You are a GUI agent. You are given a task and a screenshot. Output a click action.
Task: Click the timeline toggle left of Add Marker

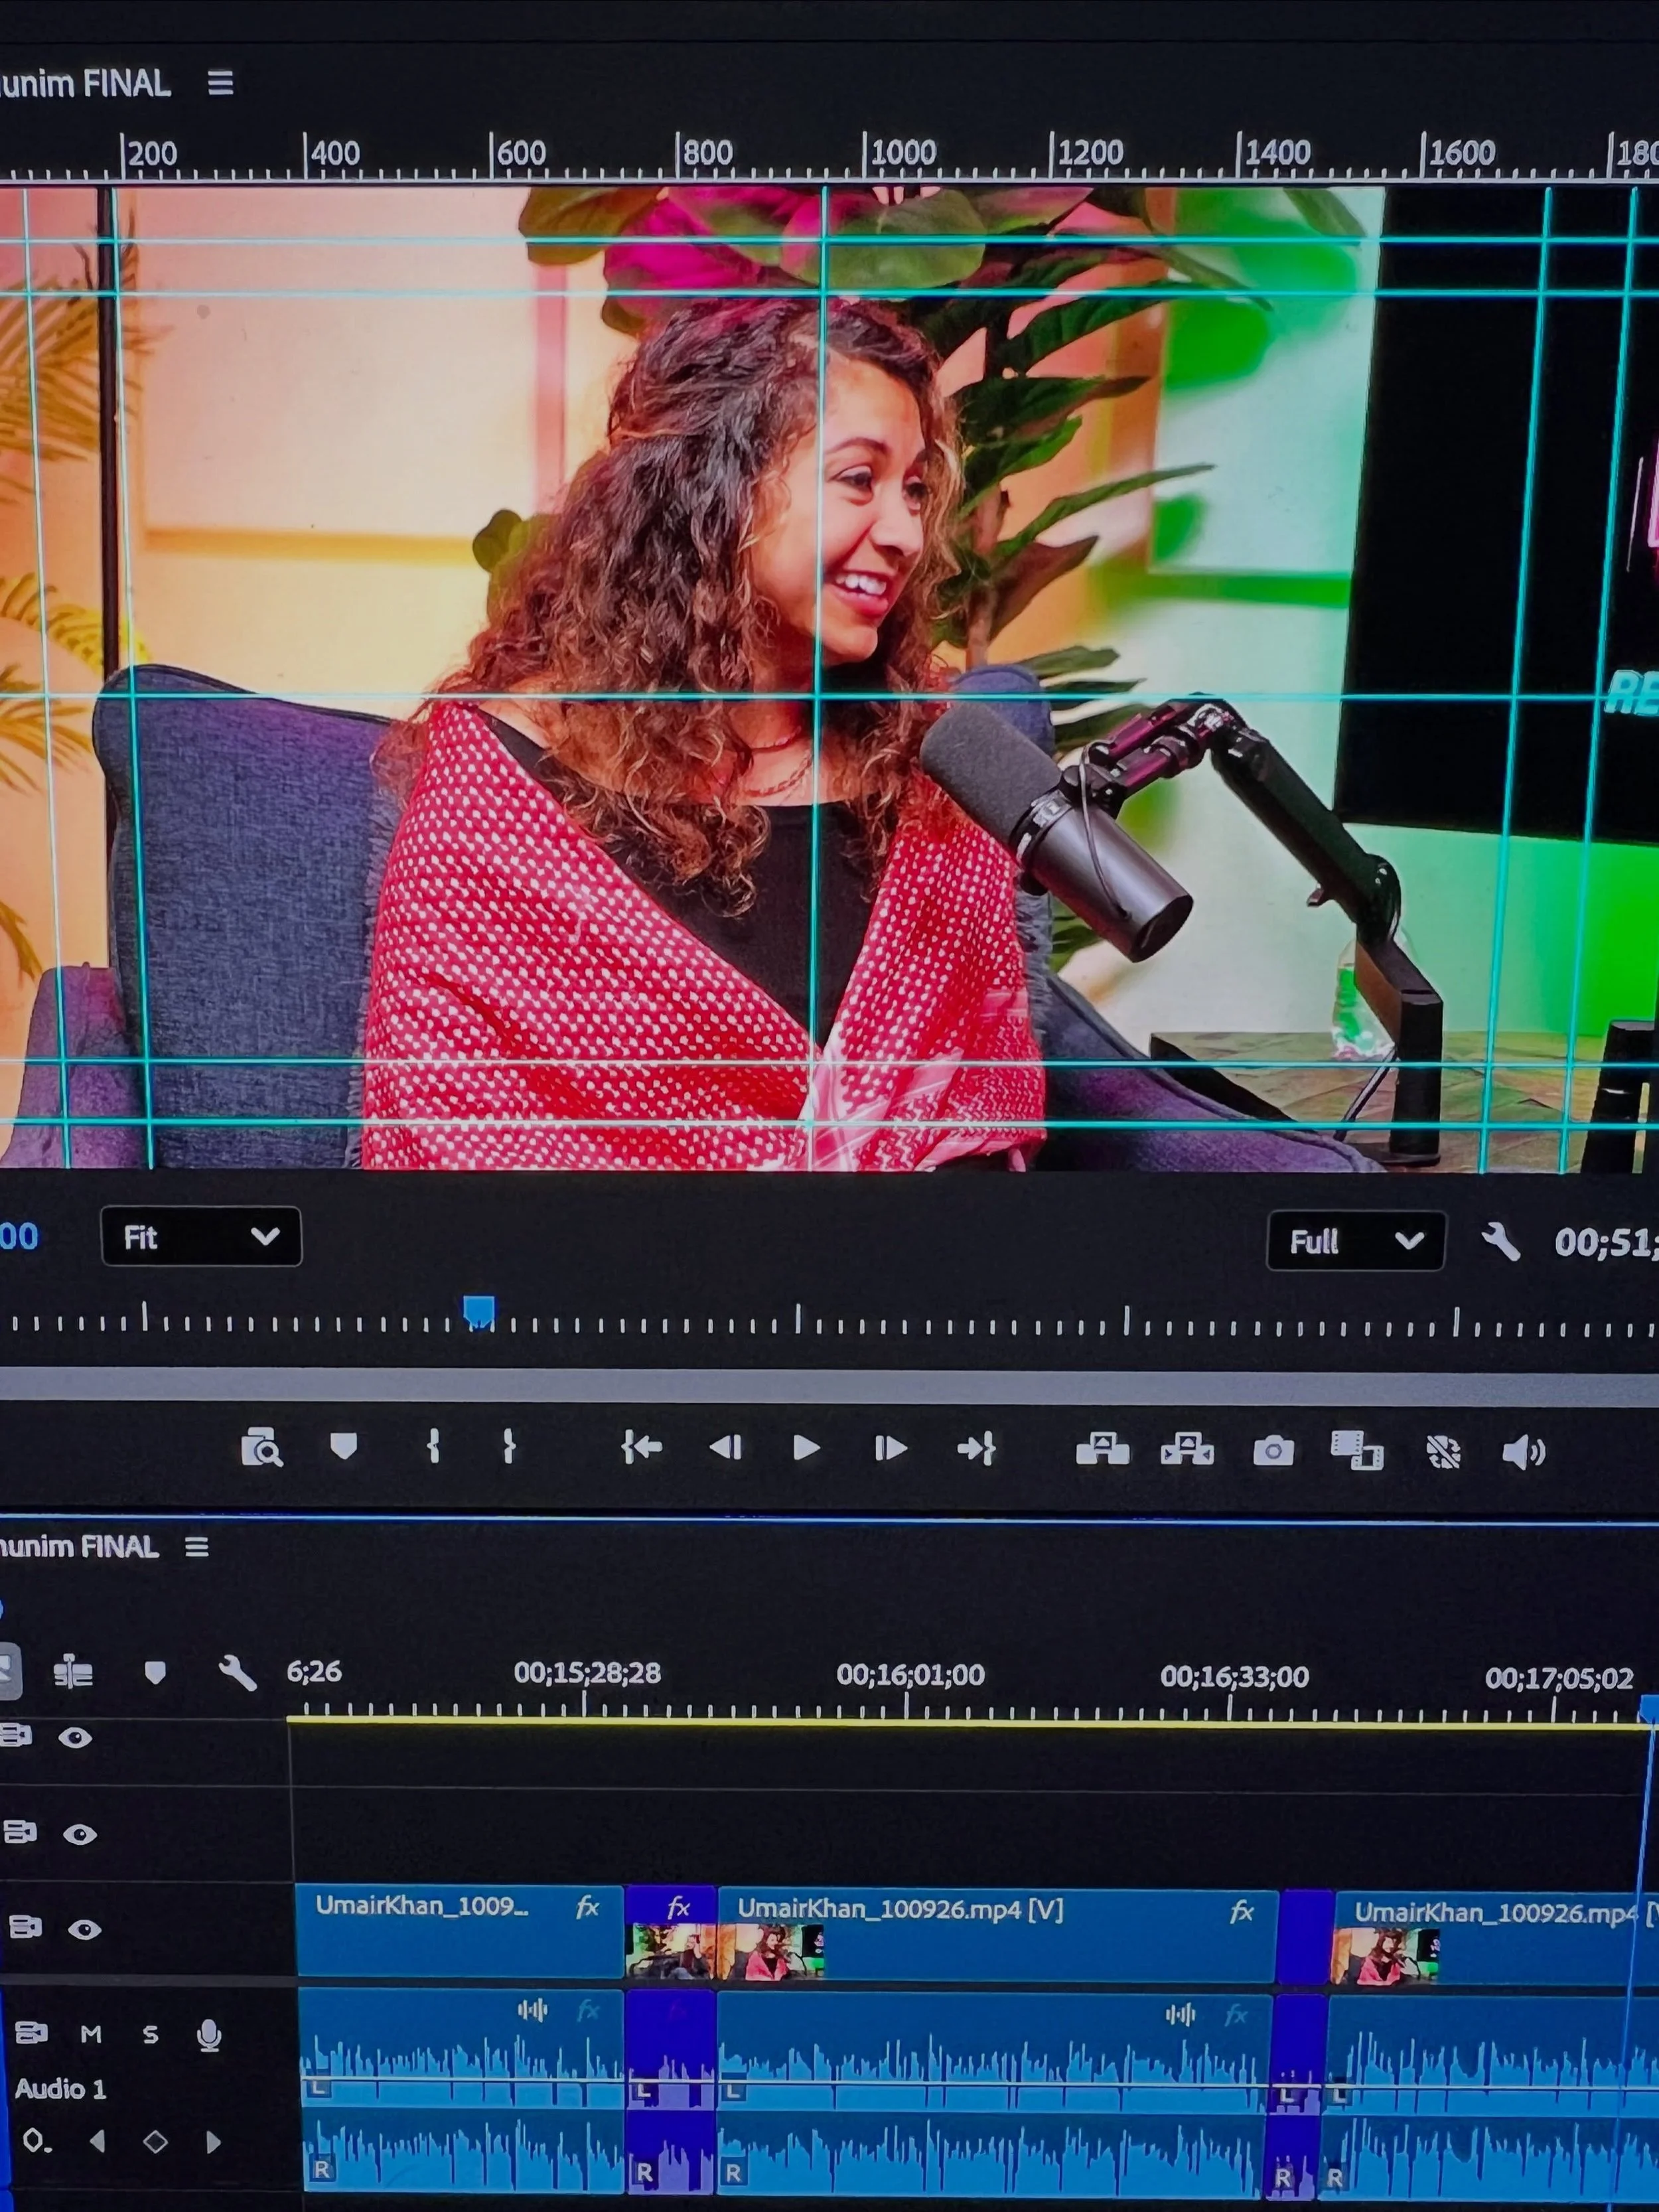coord(73,1672)
